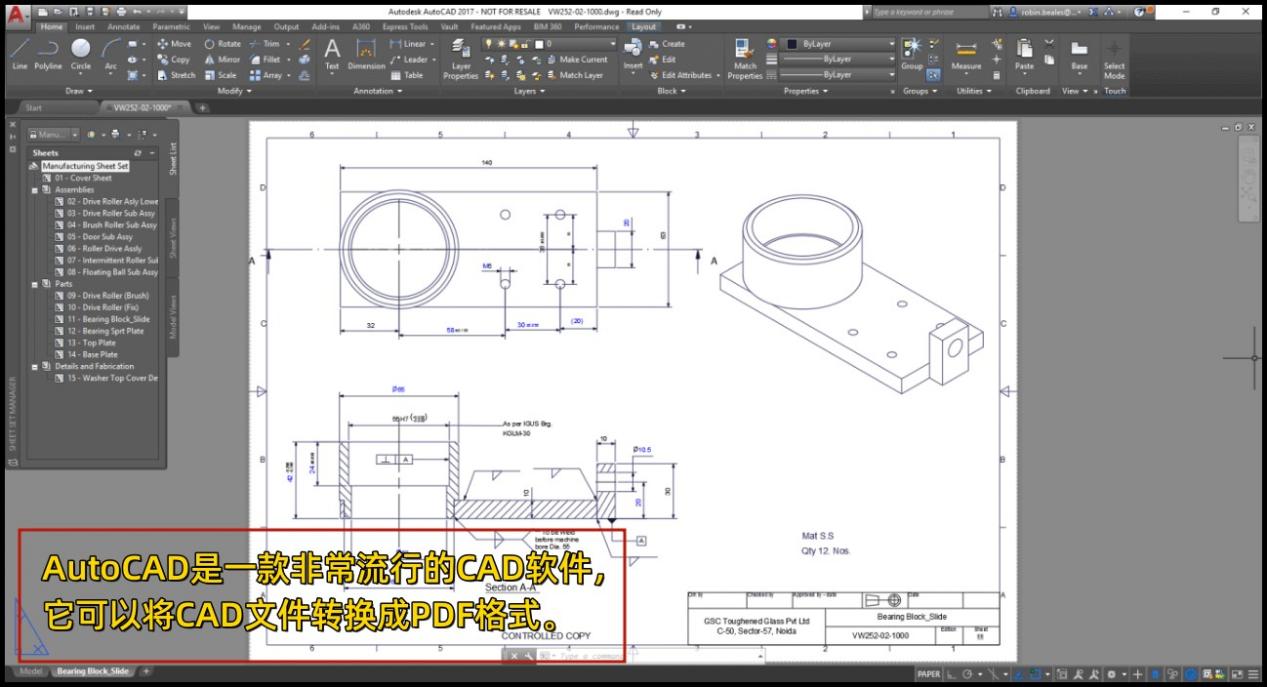The width and height of the screenshot is (1267, 687).
Task: Switch to the Model layout tab
Action: point(31,671)
